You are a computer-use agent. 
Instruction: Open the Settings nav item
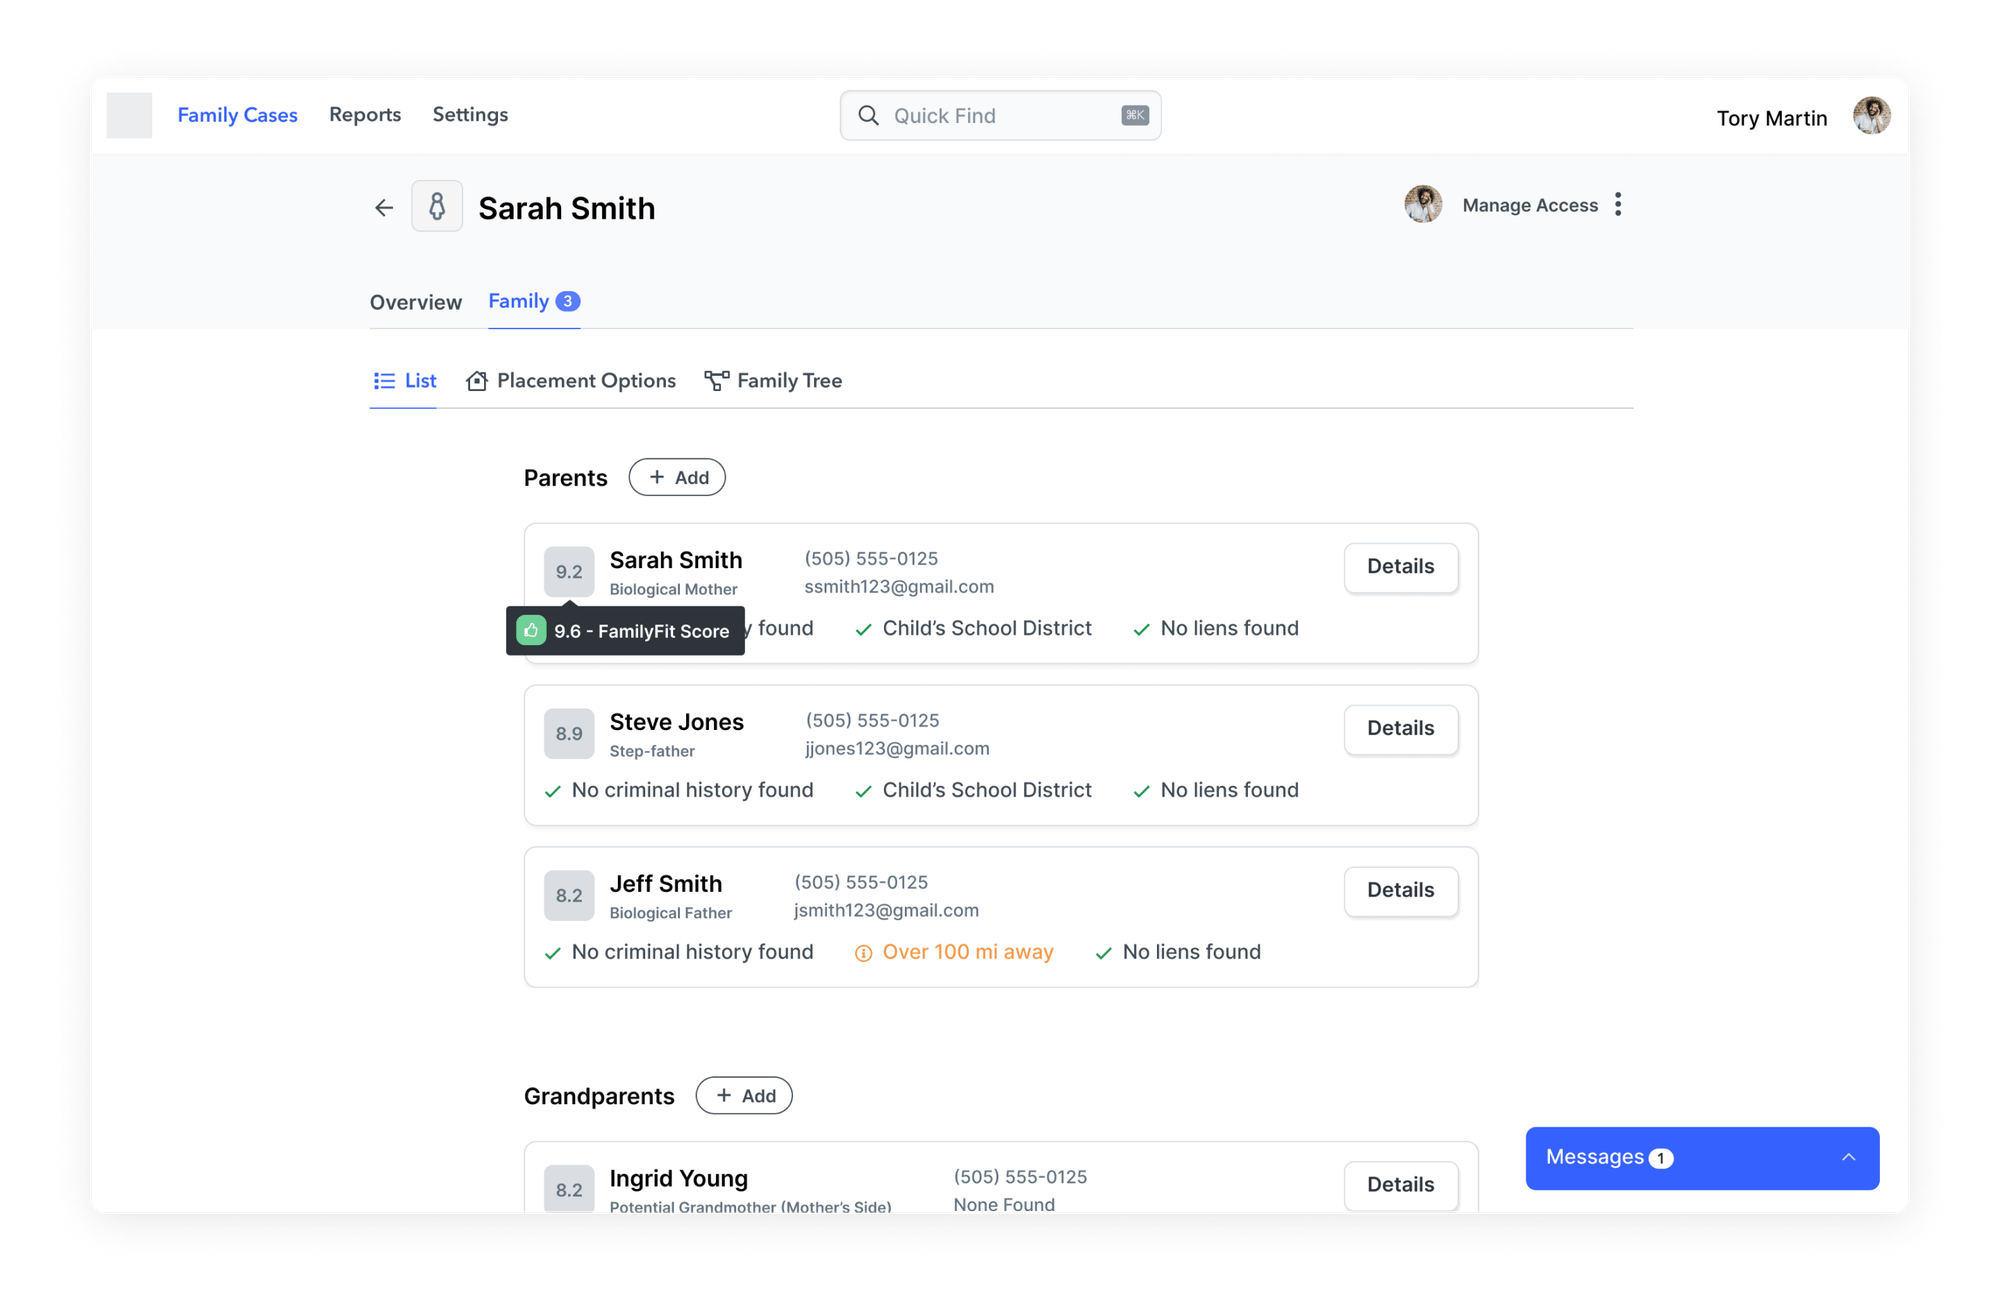[470, 115]
